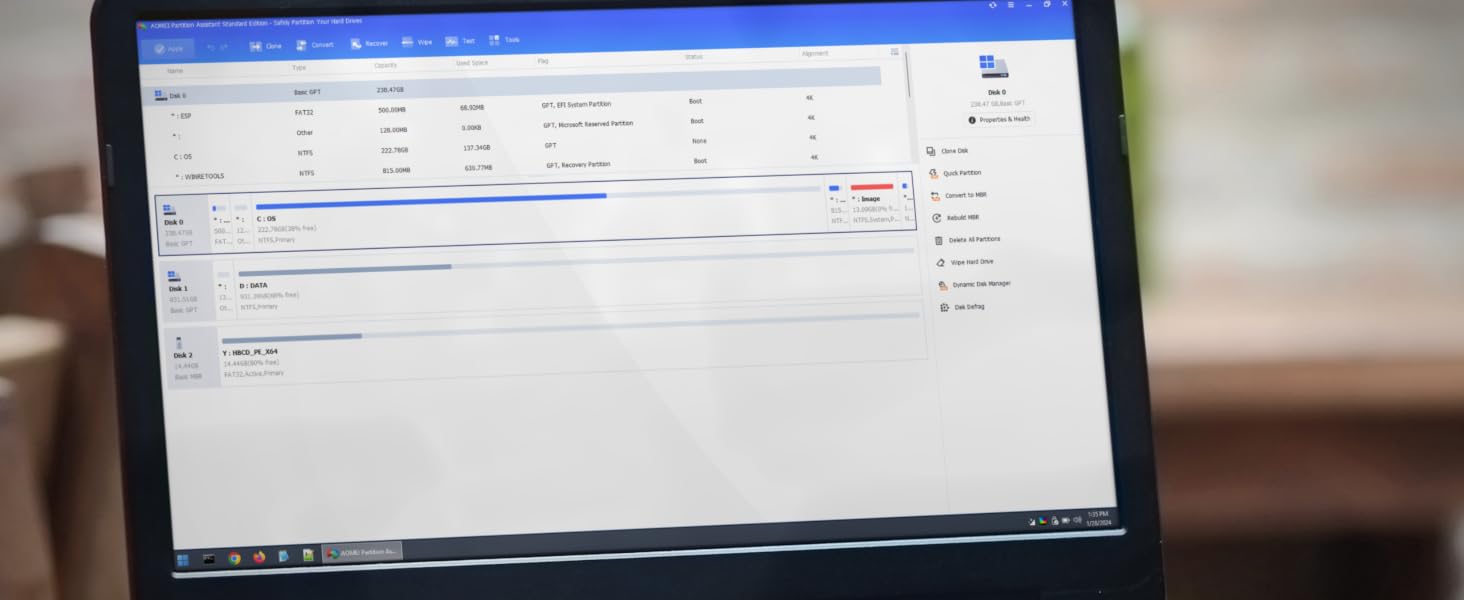
Task: Click the Redo arrow in toolbar
Action: (x=225, y=47)
